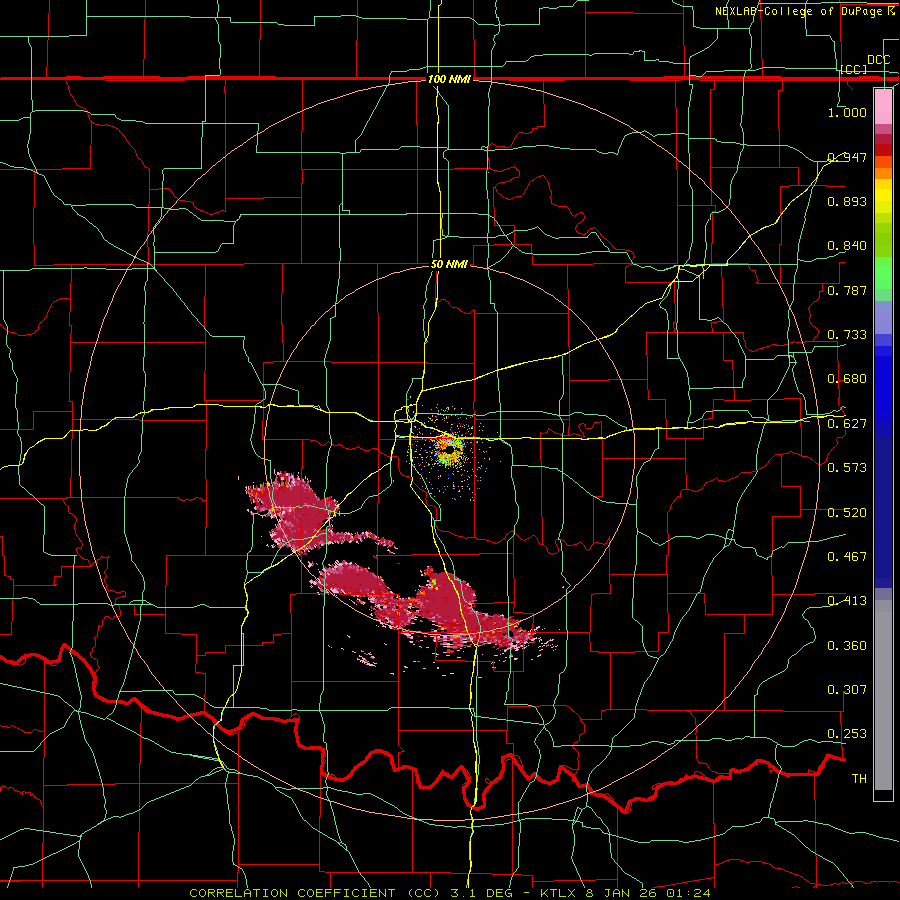Click the ring-shaped echo at radar center
This screenshot has width=900, height=900.
coord(448,449)
